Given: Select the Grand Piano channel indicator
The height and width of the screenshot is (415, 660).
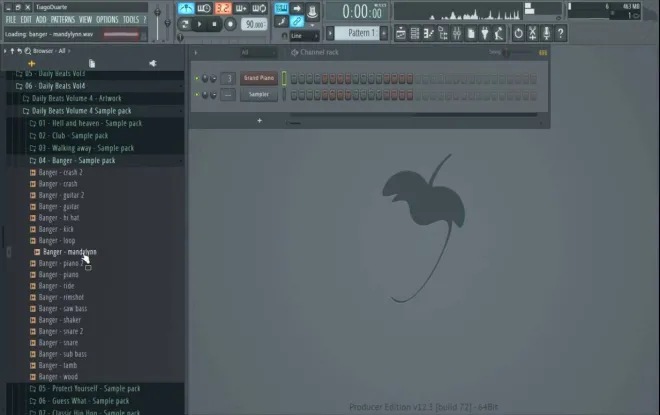Looking at the screenshot, I should click(284, 78).
